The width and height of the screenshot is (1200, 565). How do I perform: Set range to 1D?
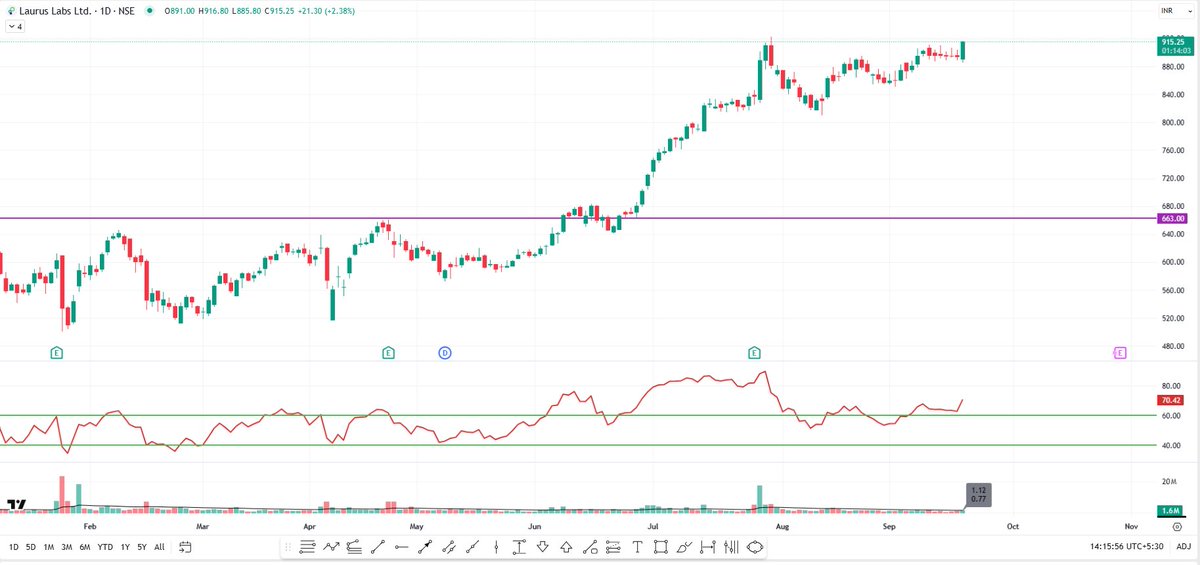coord(14,547)
